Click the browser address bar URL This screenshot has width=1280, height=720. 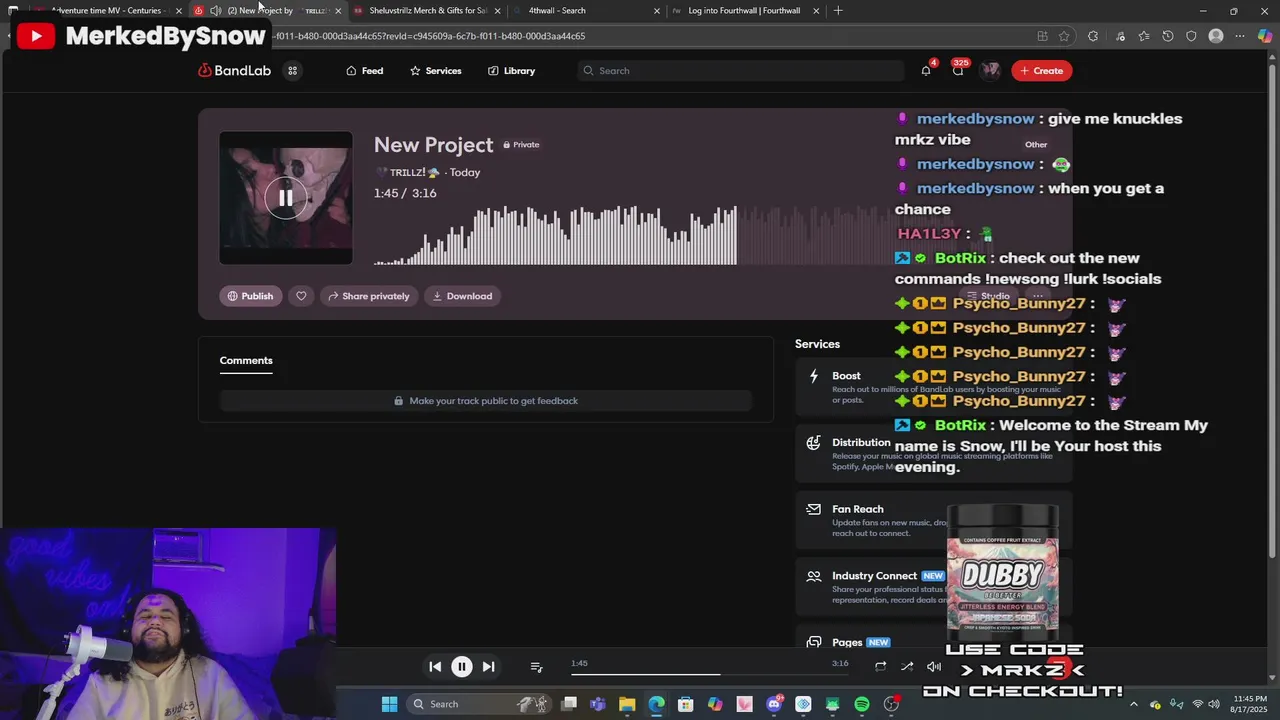click(x=430, y=36)
